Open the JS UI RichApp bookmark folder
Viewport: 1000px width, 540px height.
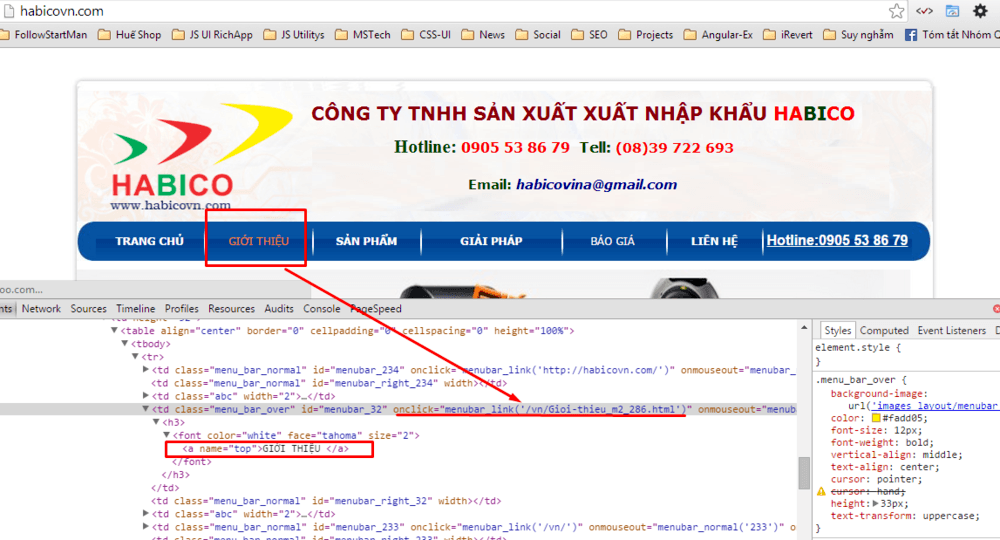point(212,34)
